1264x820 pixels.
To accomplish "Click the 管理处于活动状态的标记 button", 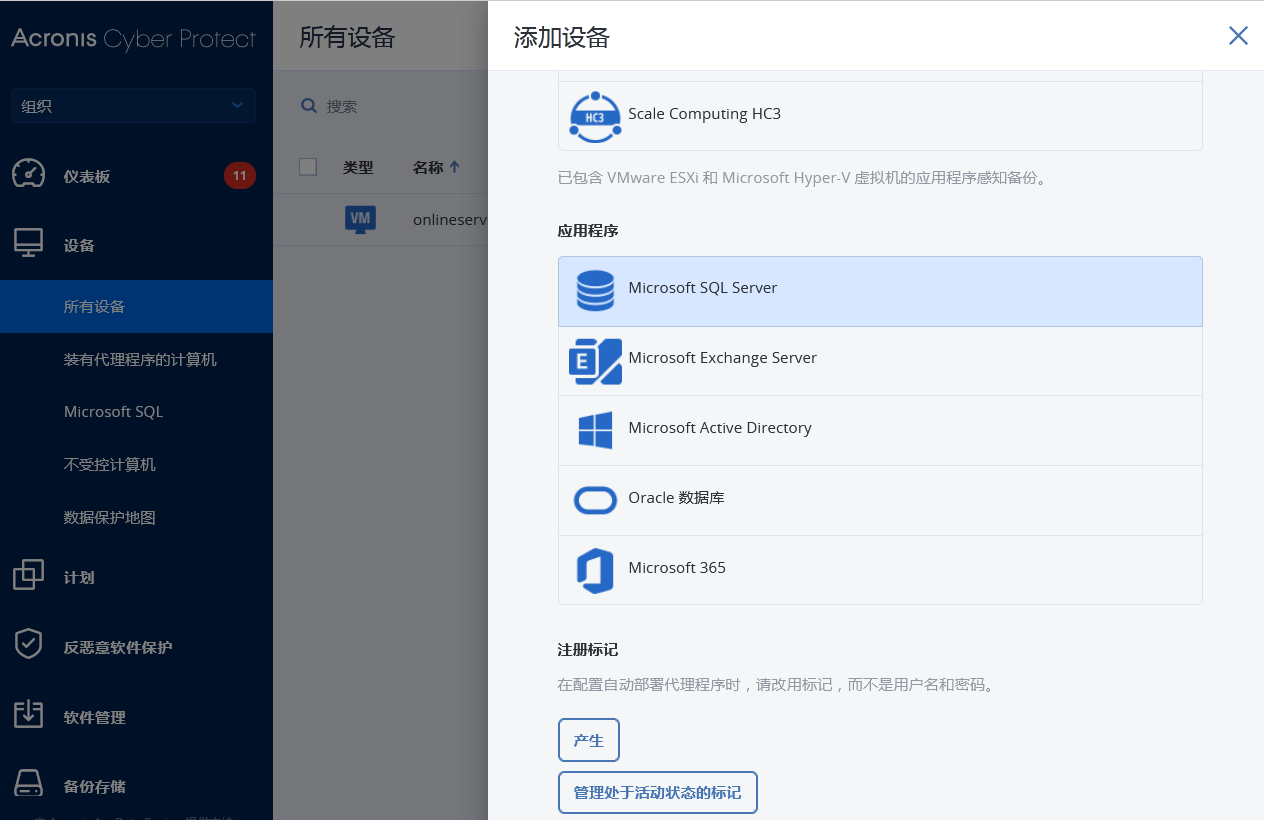I will 657,793.
